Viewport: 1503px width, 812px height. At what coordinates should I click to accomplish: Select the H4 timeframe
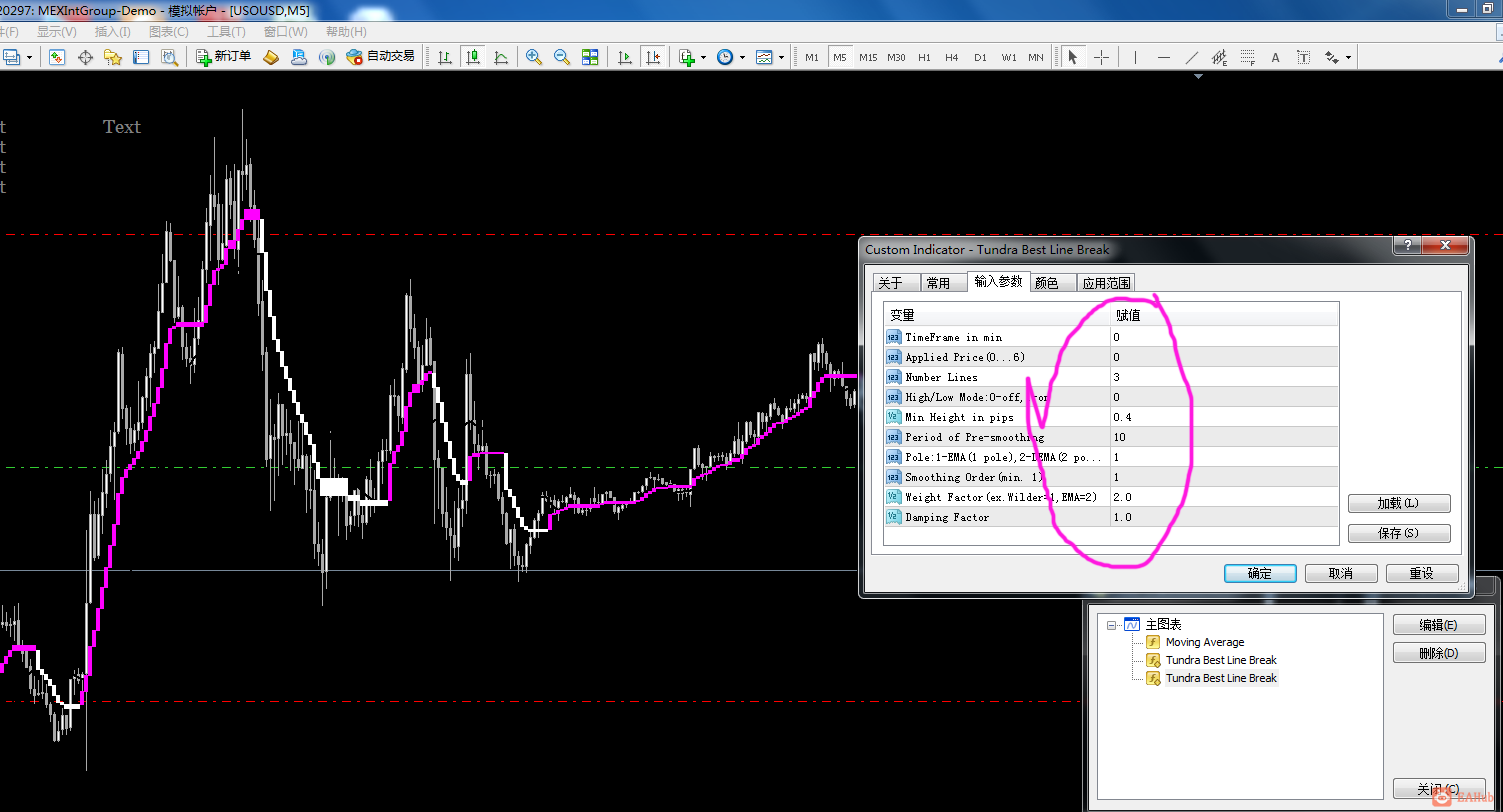(952, 57)
